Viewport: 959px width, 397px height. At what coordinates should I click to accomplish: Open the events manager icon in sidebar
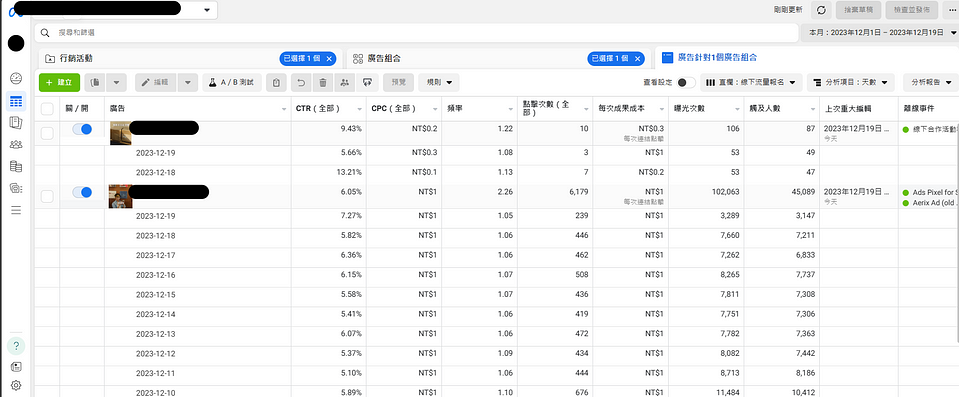pos(16,188)
